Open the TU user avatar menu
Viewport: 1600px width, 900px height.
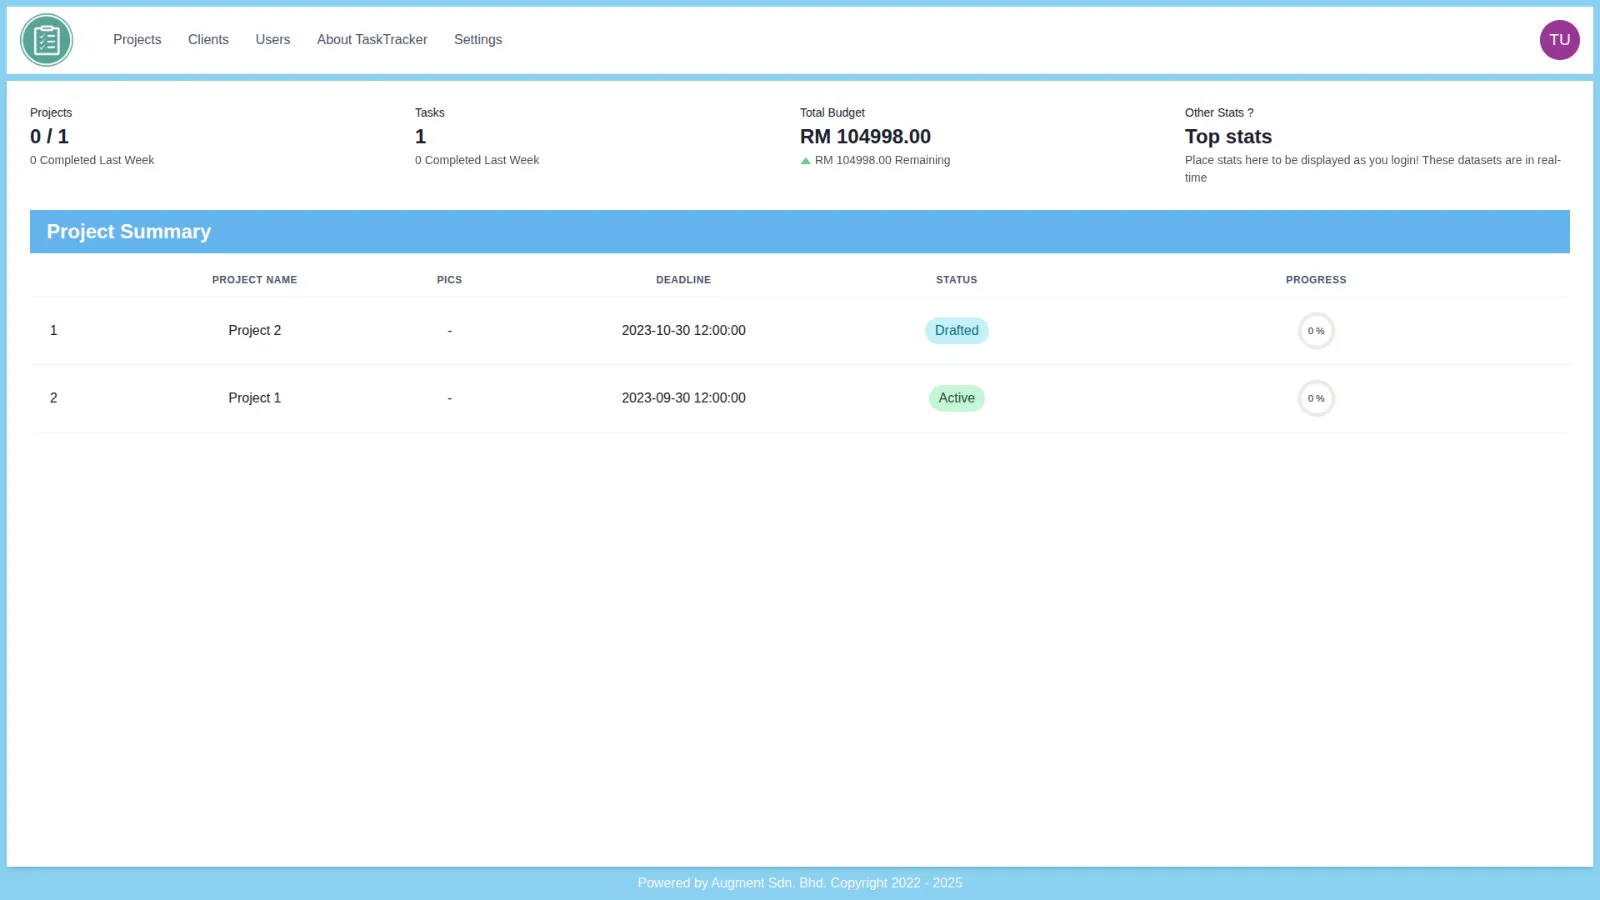coord(1559,40)
